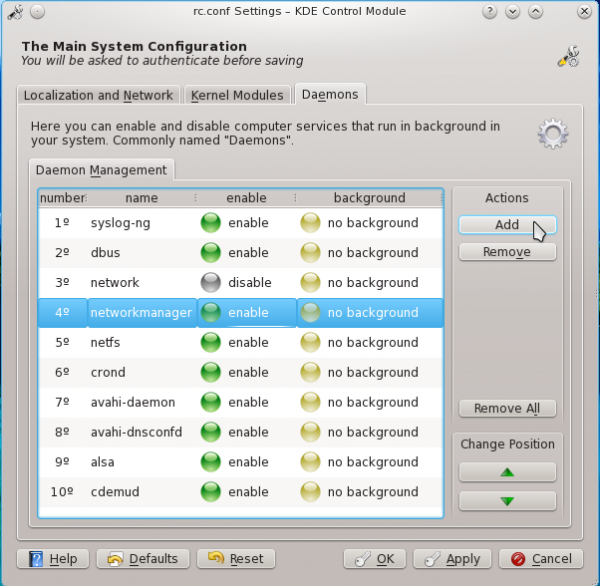Click the avahi-dnsconfd yellow background icon
Screen dimensions: 600x586
[310, 432]
